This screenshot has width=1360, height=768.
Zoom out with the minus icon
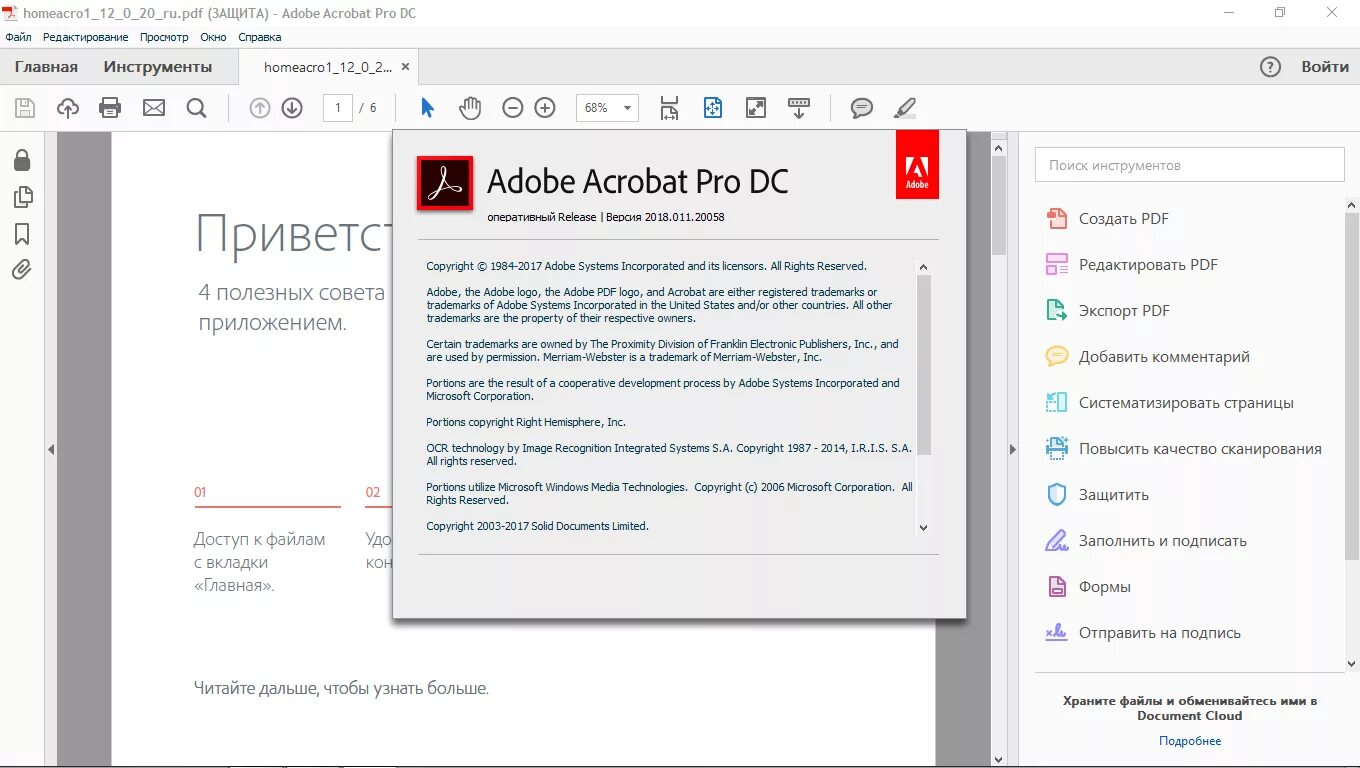tap(513, 108)
